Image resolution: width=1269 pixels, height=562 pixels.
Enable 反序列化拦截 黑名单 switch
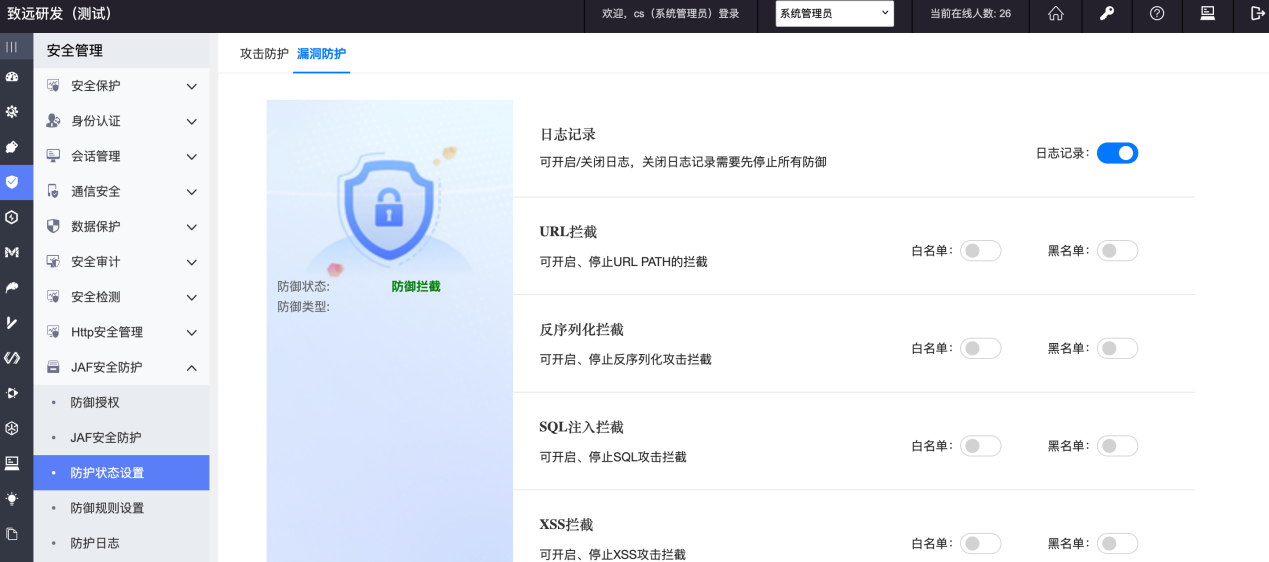click(1117, 349)
